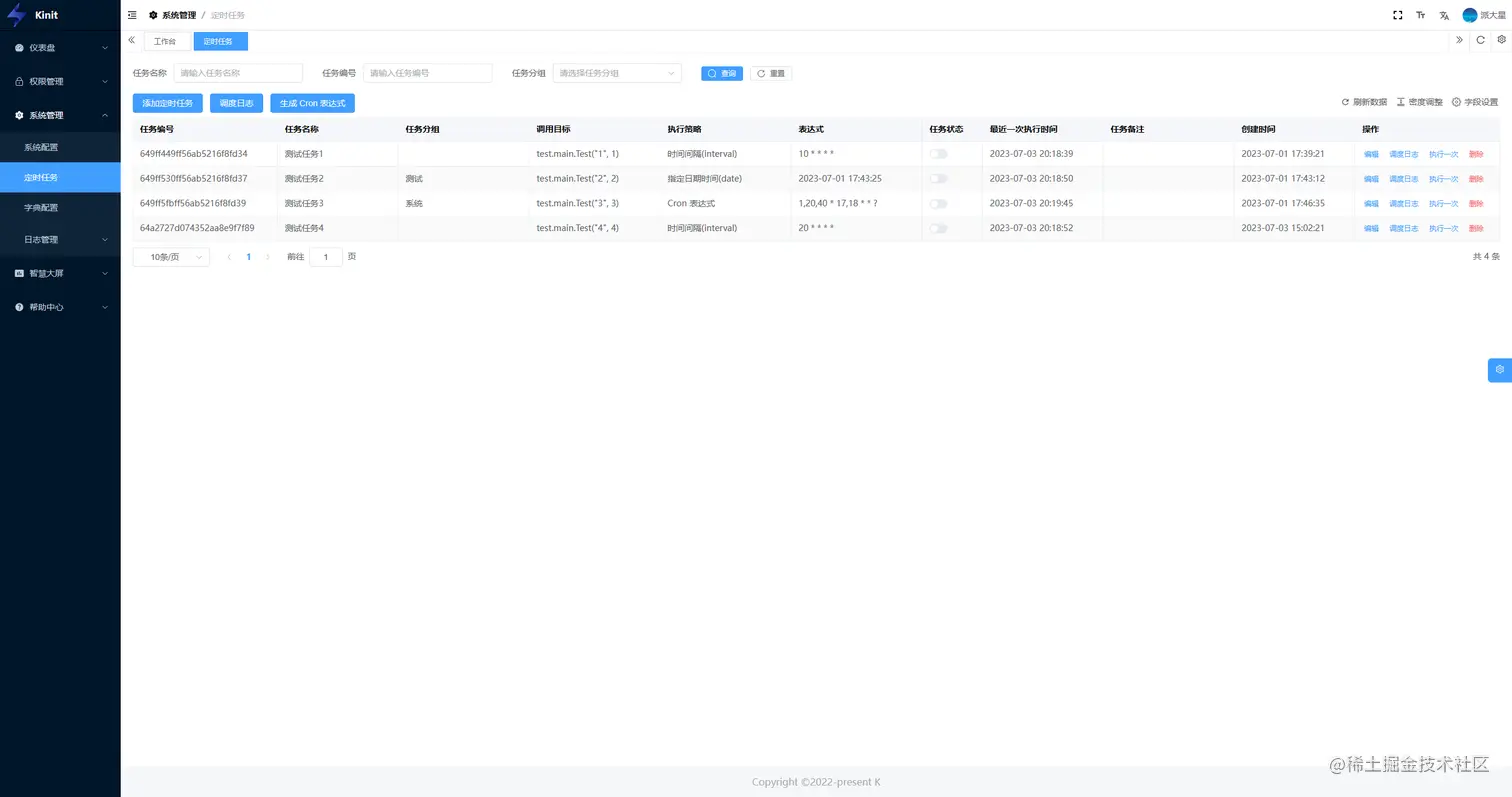The width and height of the screenshot is (1512, 797).
Task: Open the 任务分组 select dropdown
Action: point(617,73)
